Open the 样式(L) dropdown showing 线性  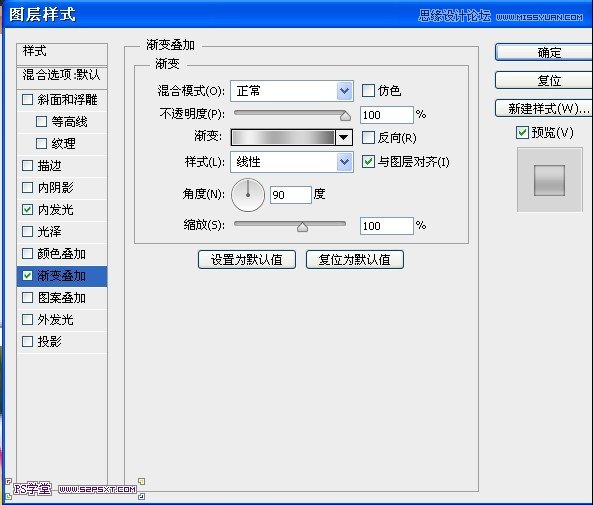pos(292,162)
